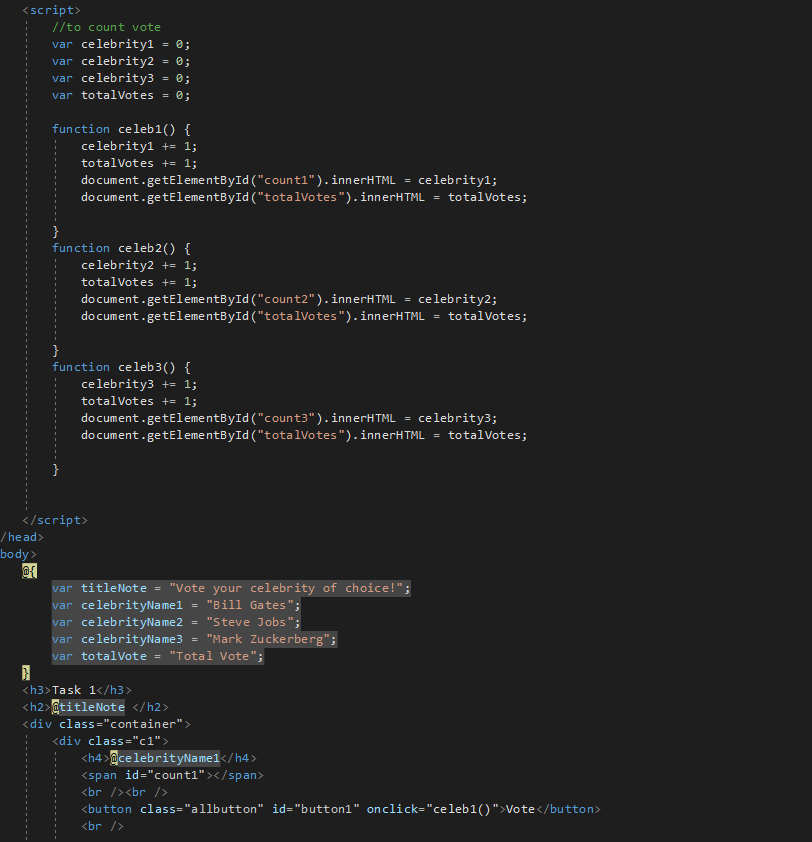Screen dimensions: 812x842
Task: Click the '<br /><br />' double break line
Action: [125, 792]
